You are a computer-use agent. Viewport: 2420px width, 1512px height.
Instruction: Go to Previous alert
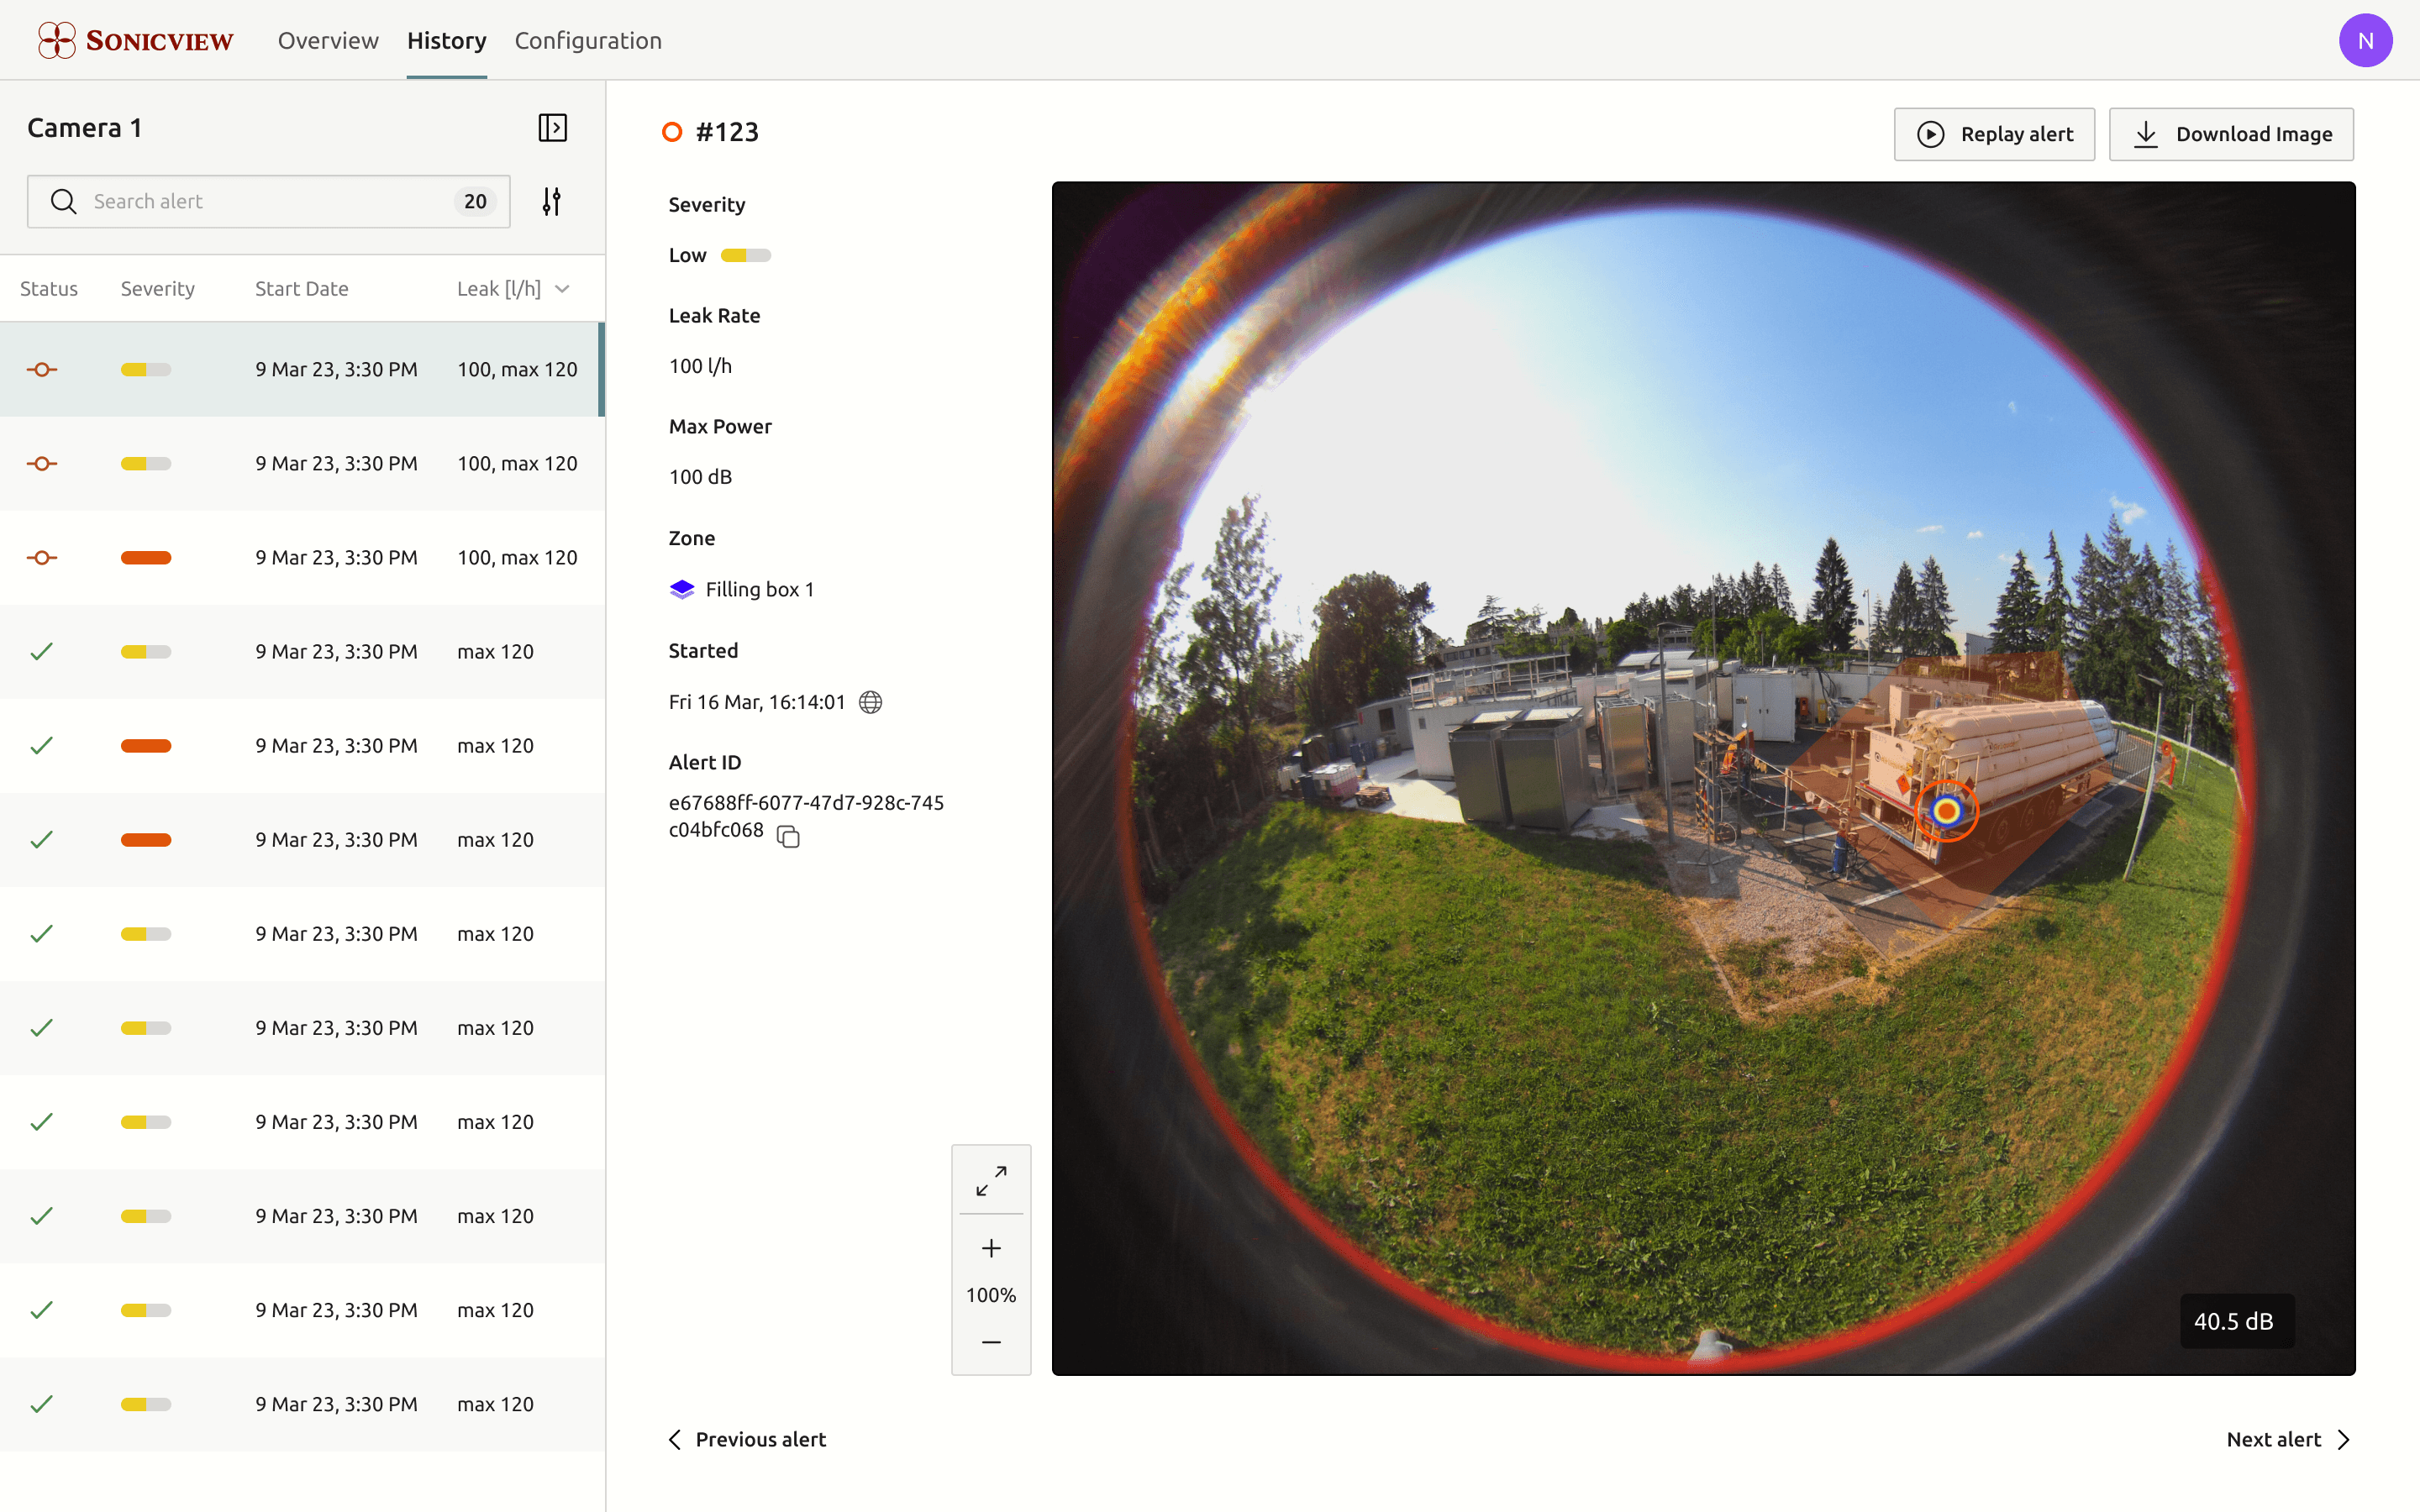click(x=747, y=1439)
